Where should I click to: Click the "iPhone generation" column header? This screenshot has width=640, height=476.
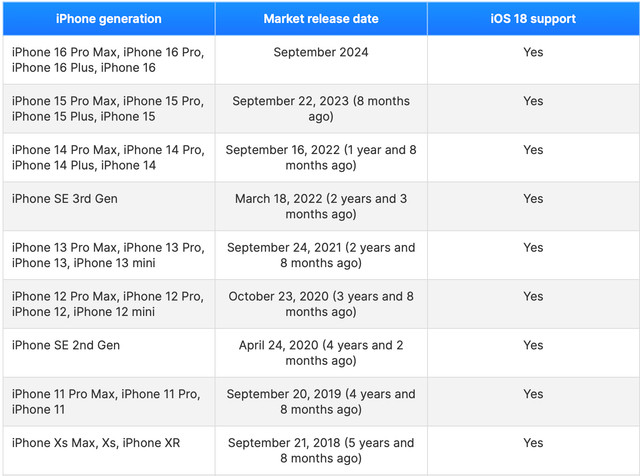pyautogui.click(x=108, y=19)
